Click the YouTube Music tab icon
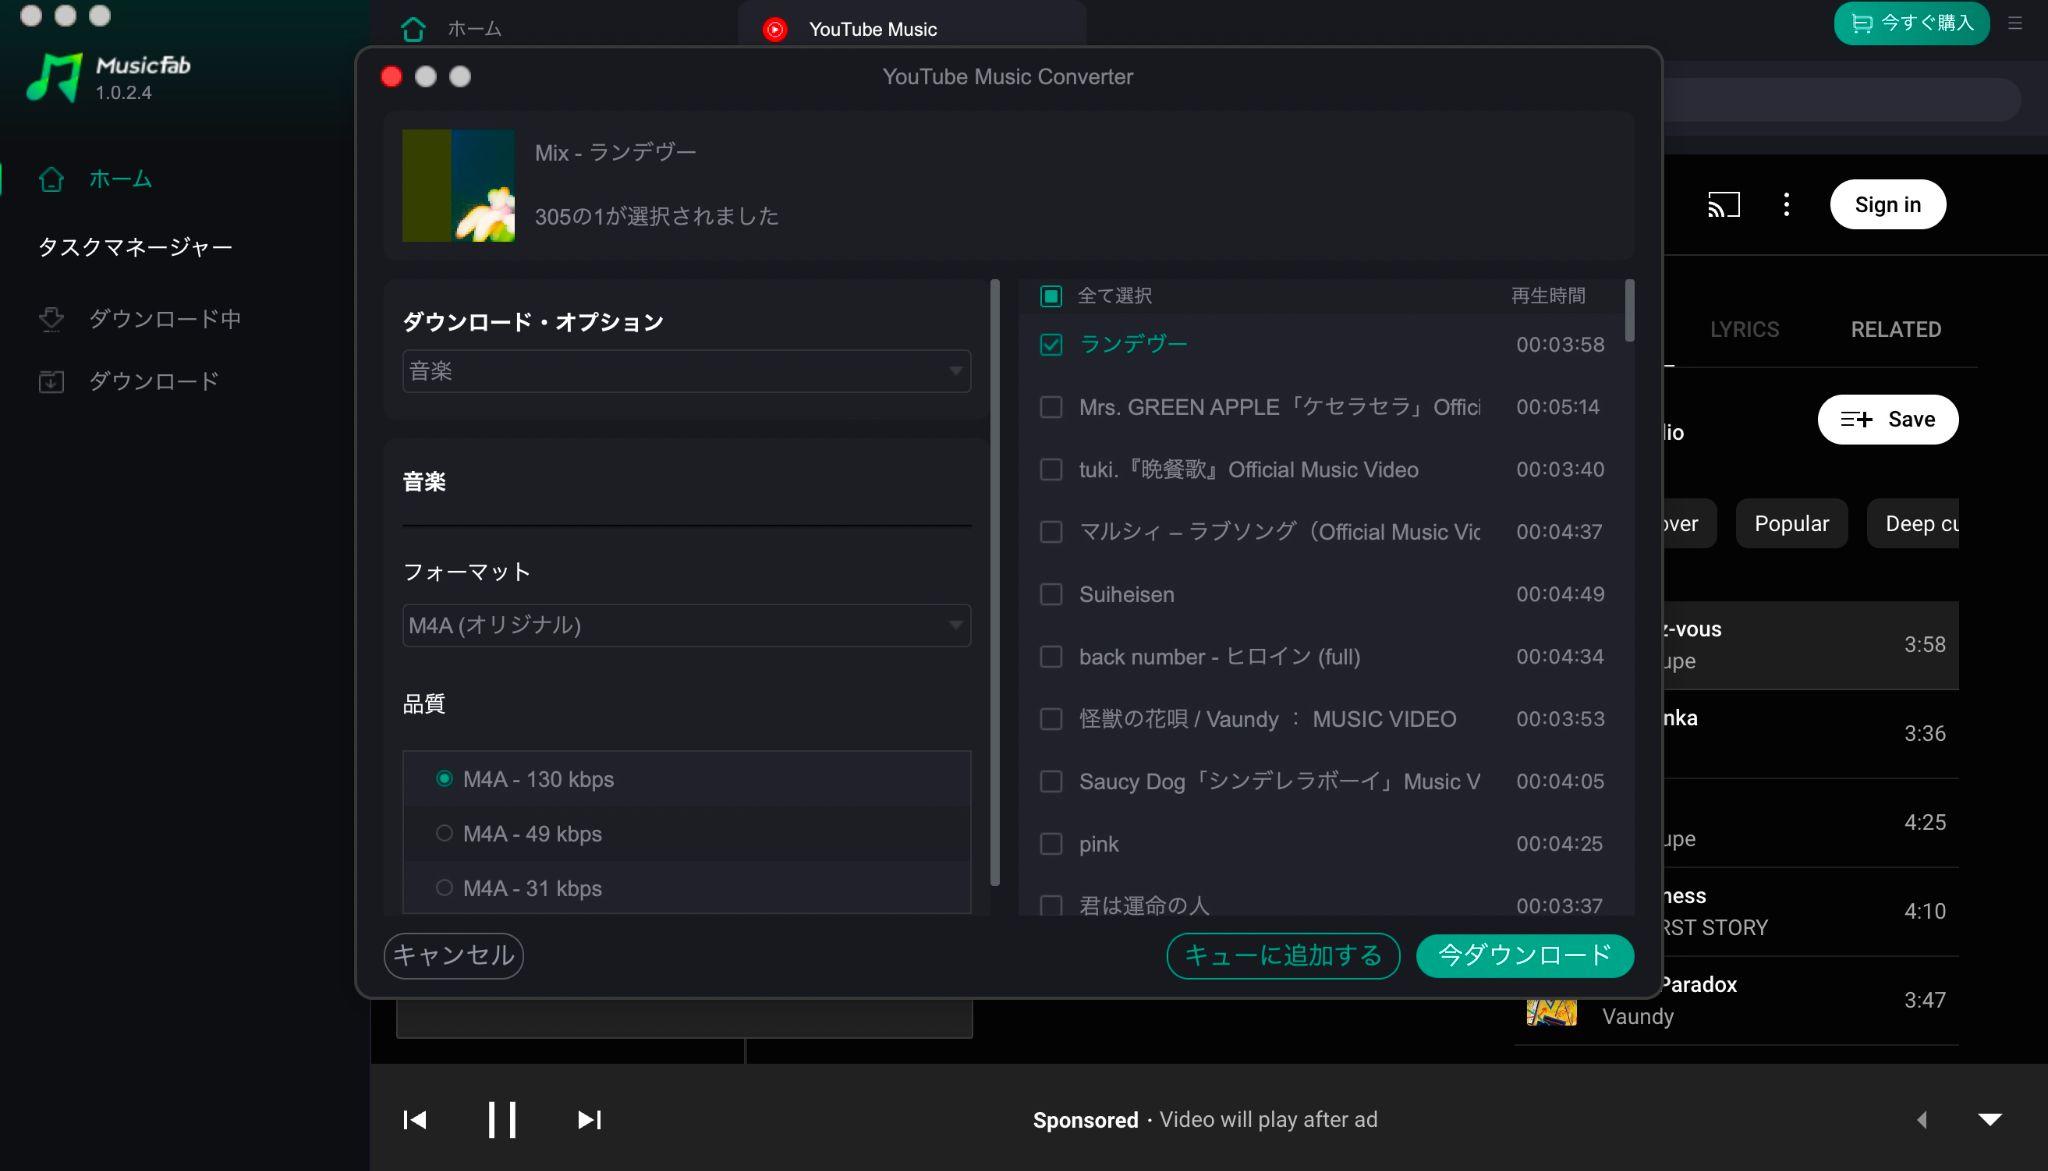The width and height of the screenshot is (2048, 1171). point(775,29)
